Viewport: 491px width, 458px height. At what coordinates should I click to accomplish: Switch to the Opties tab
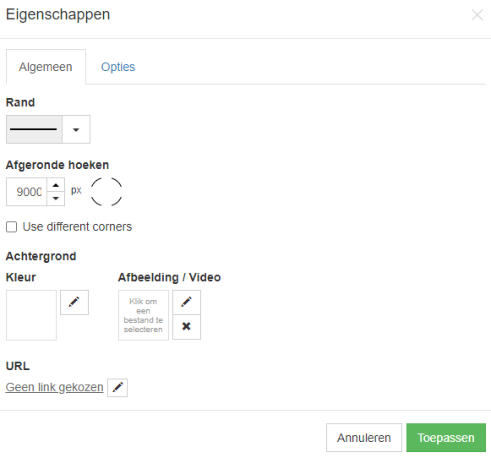(x=118, y=67)
